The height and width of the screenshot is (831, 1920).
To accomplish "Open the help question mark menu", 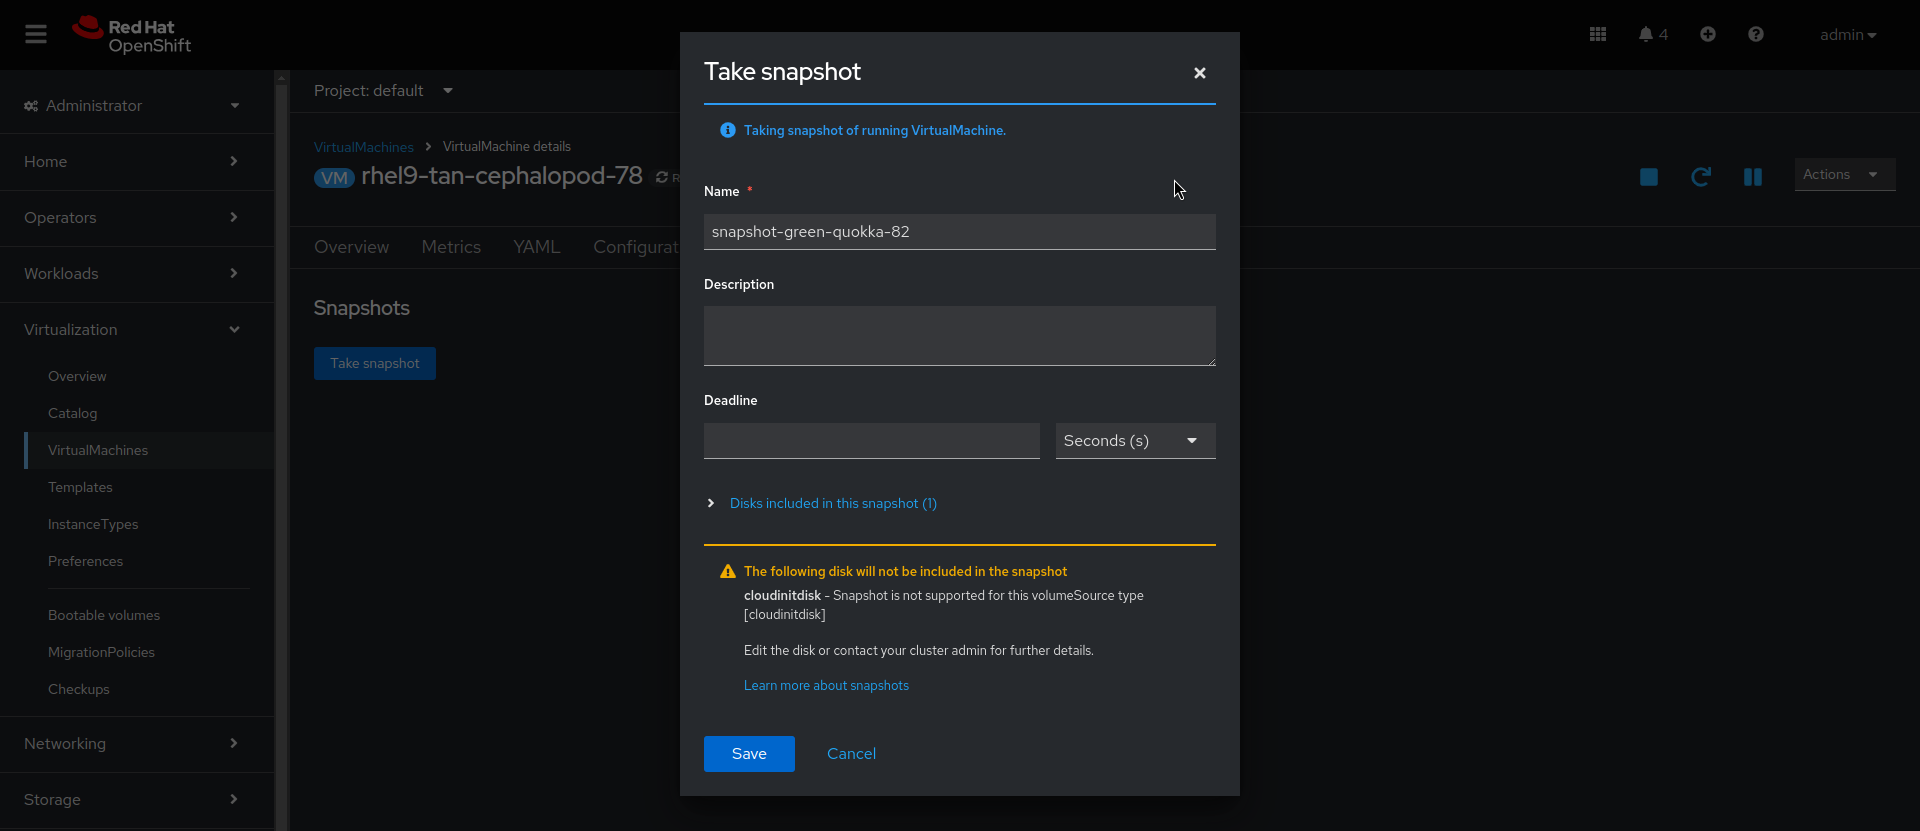I will click(1755, 34).
